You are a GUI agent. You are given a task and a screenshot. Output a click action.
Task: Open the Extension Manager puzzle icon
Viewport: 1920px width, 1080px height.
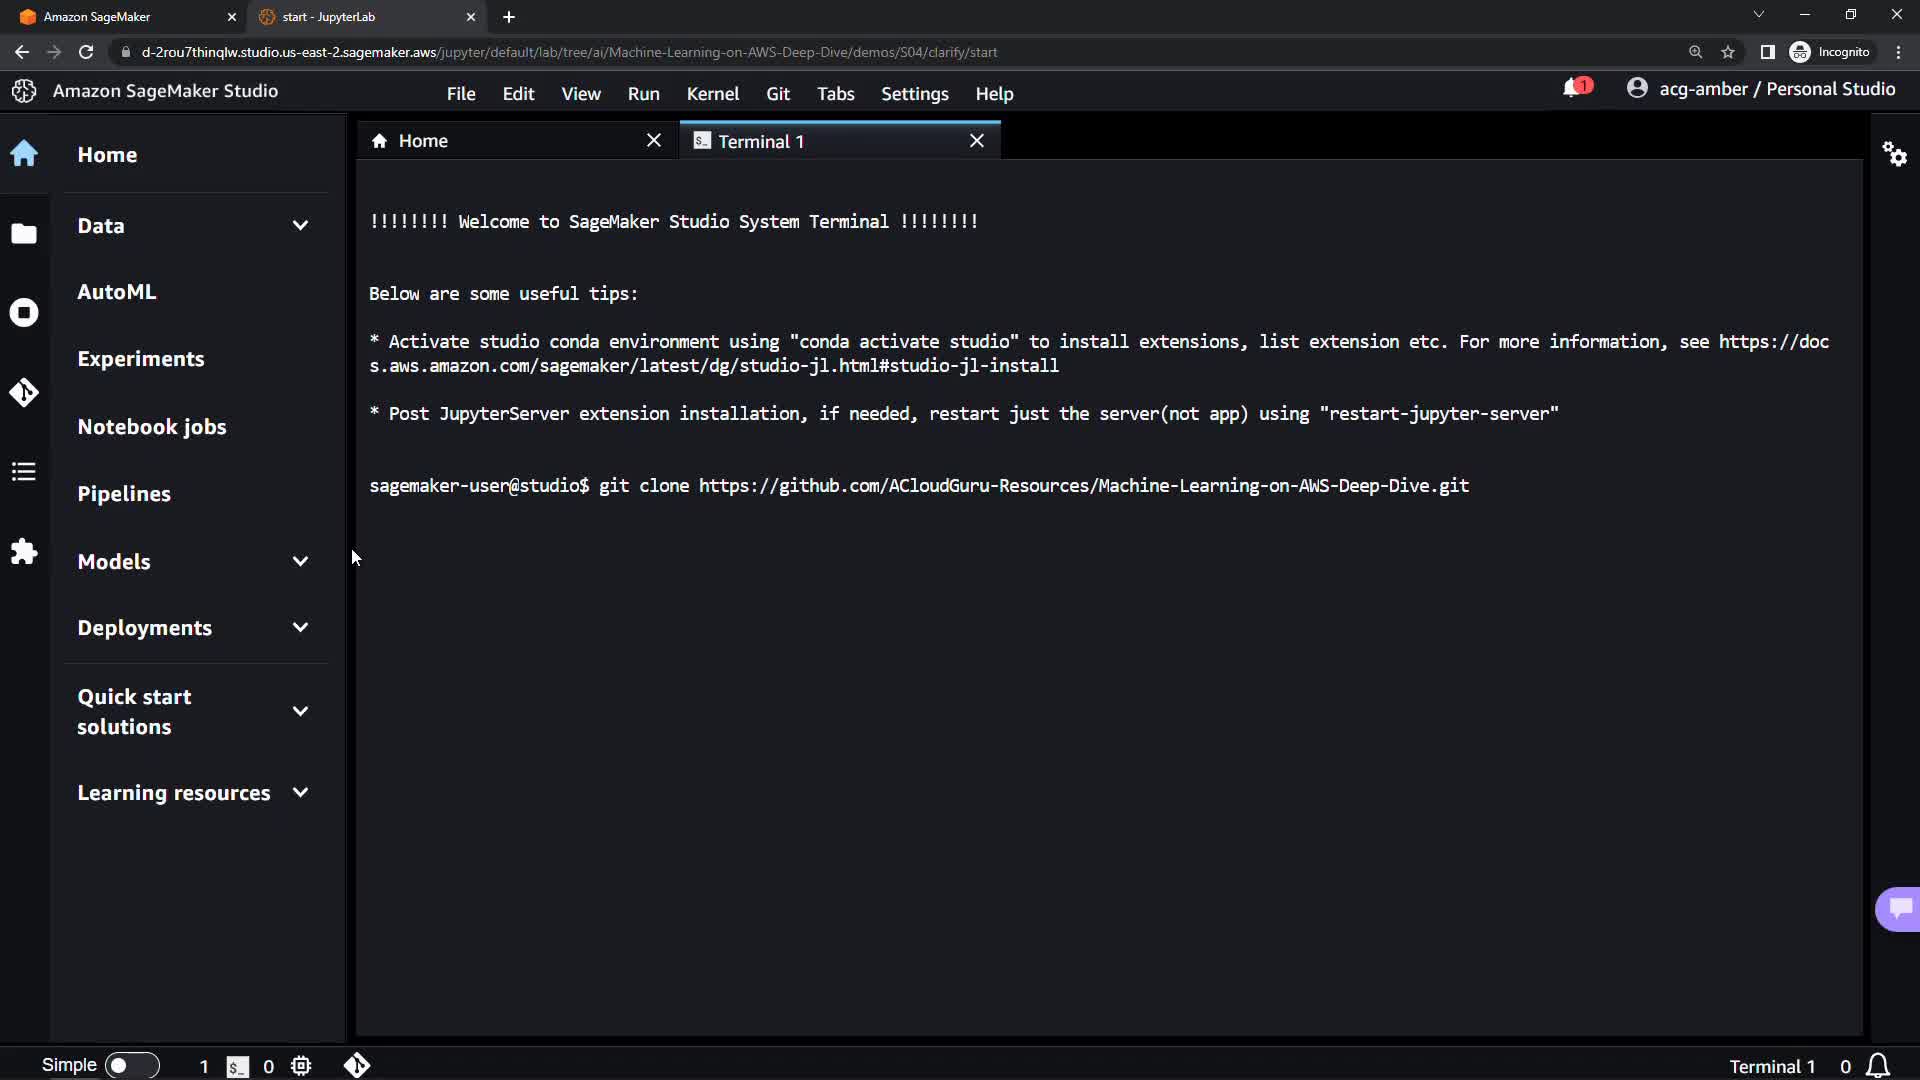pos(24,552)
